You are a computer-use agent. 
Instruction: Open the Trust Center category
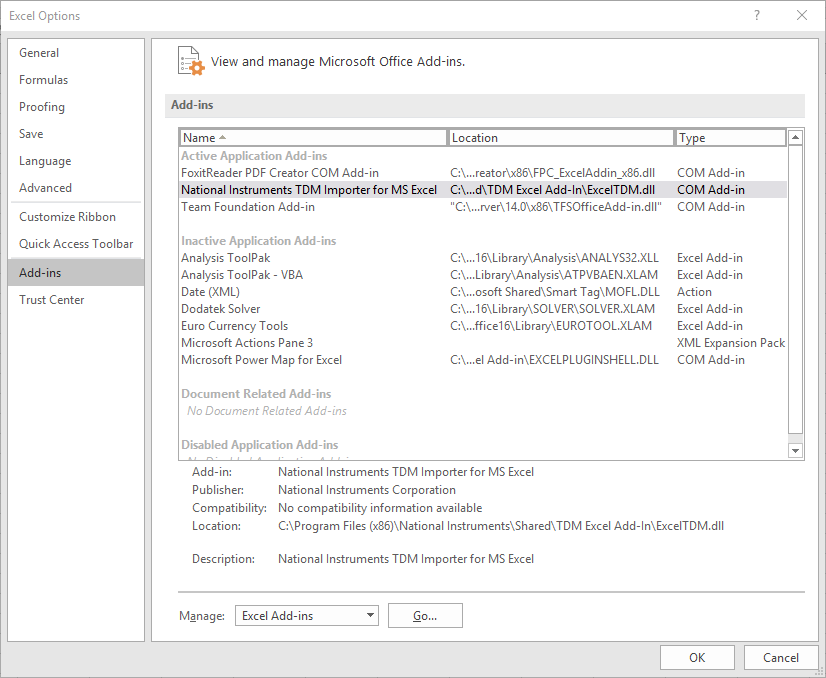point(52,300)
